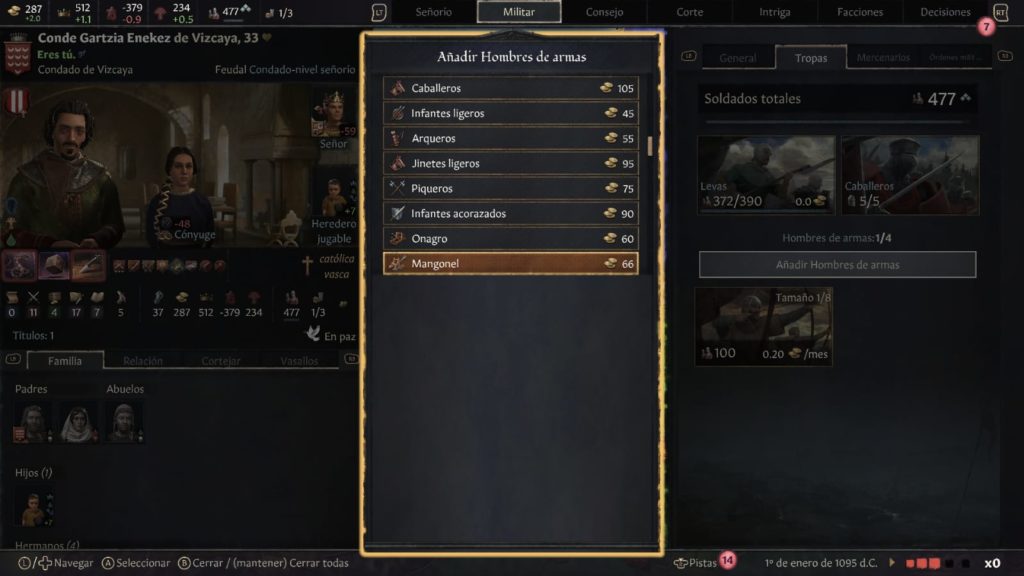
Task: Click the Señor liege portrait
Action: tap(333, 118)
